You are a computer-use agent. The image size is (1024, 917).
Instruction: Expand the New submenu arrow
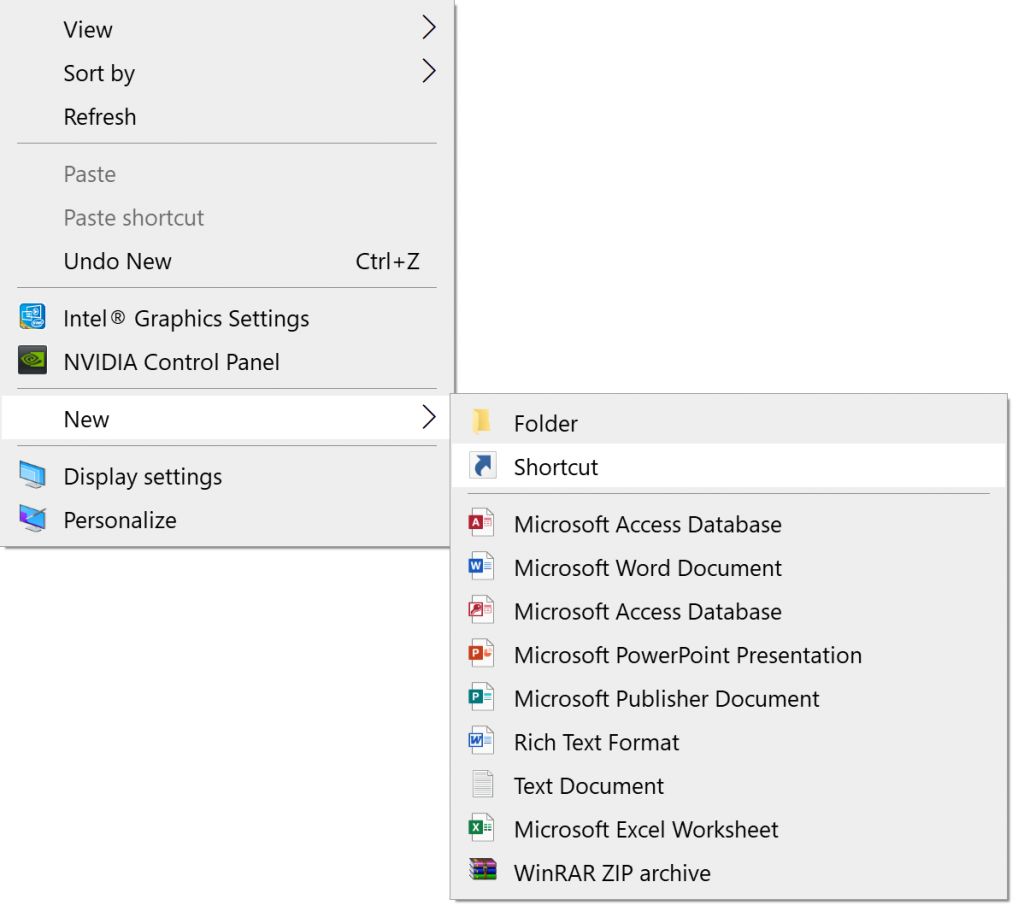coord(428,417)
